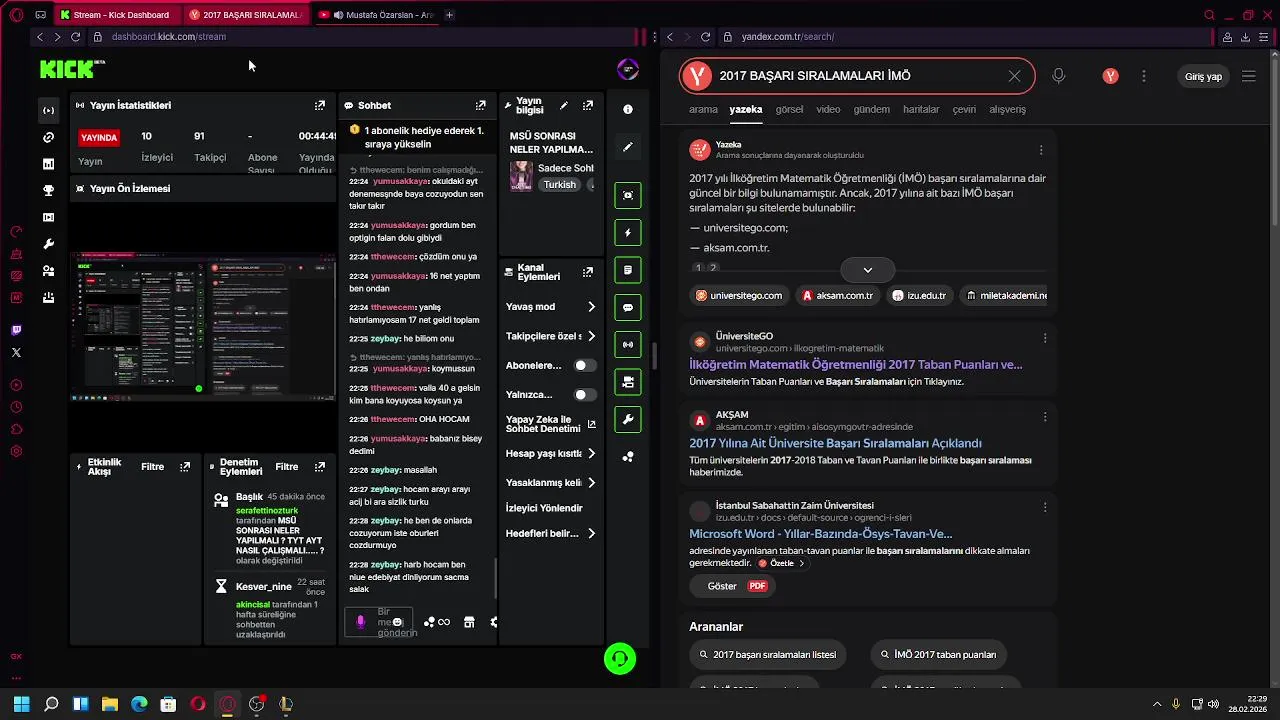Open İlköğretim Matematik Öğretmenliği 2017 Taban Puanları link
The height and width of the screenshot is (720, 1280).
point(855,364)
